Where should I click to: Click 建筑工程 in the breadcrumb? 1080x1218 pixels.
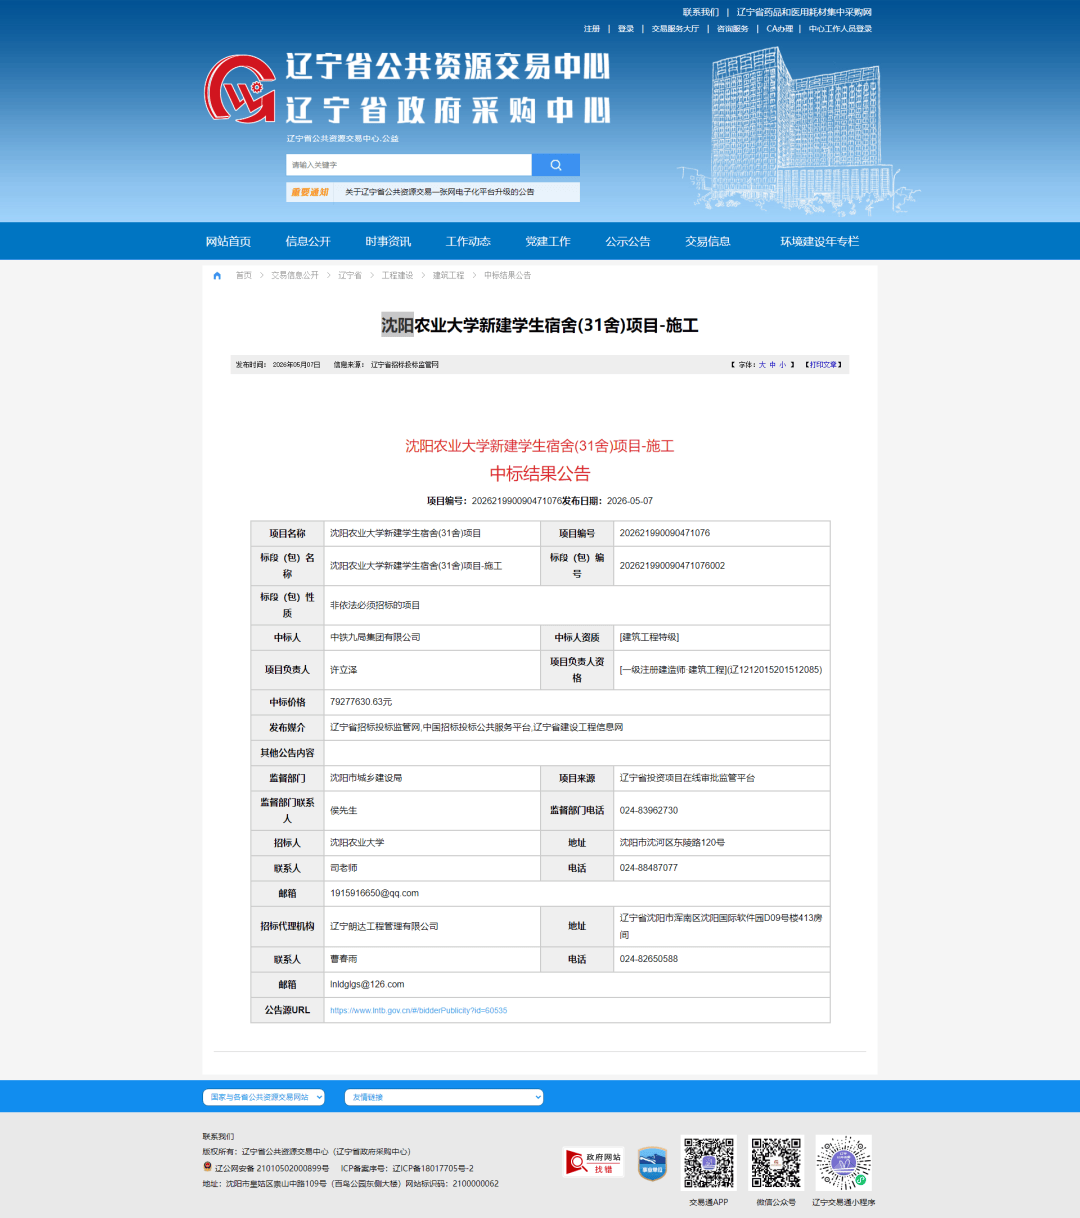tap(449, 275)
